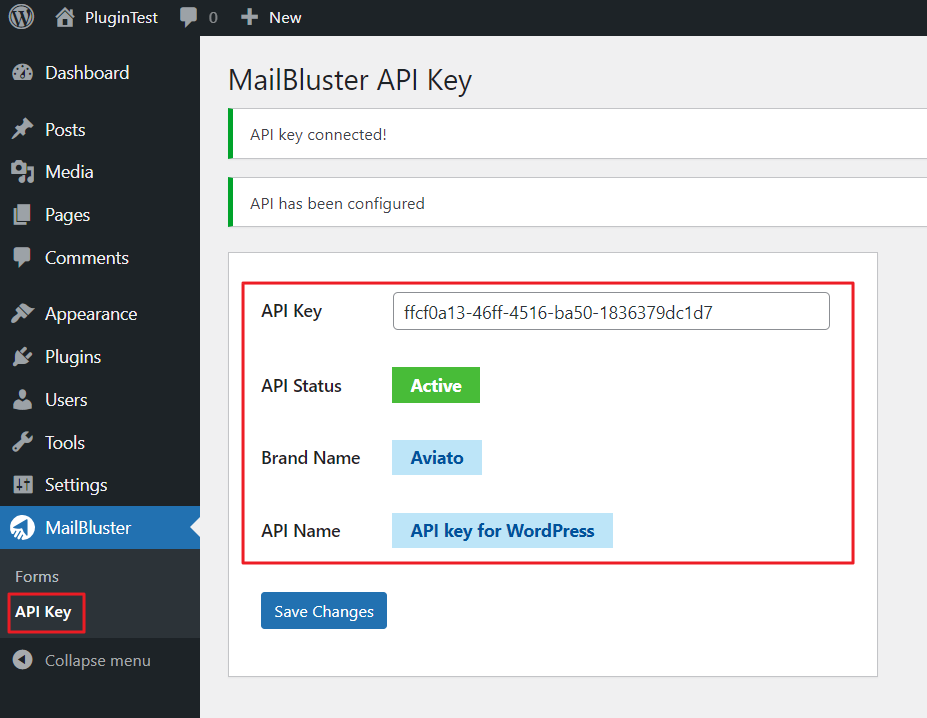927x718 pixels.
Task: Click inside the API Key text field
Action: tap(611, 311)
